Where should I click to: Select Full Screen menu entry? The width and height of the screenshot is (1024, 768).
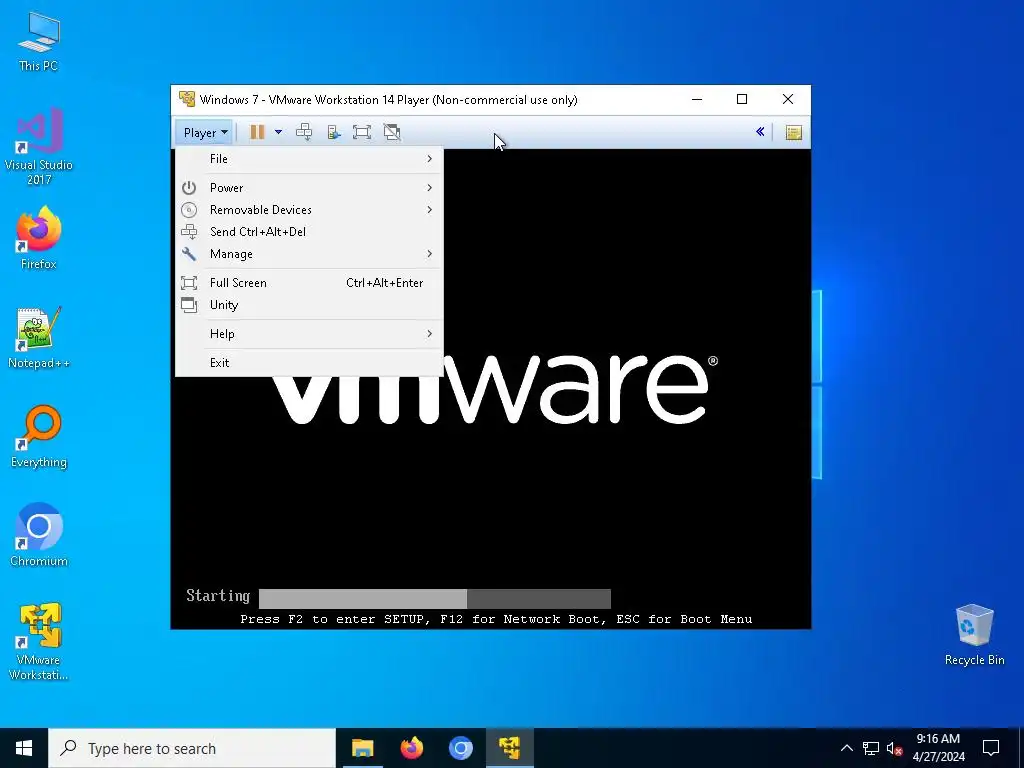[x=310, y=283]
